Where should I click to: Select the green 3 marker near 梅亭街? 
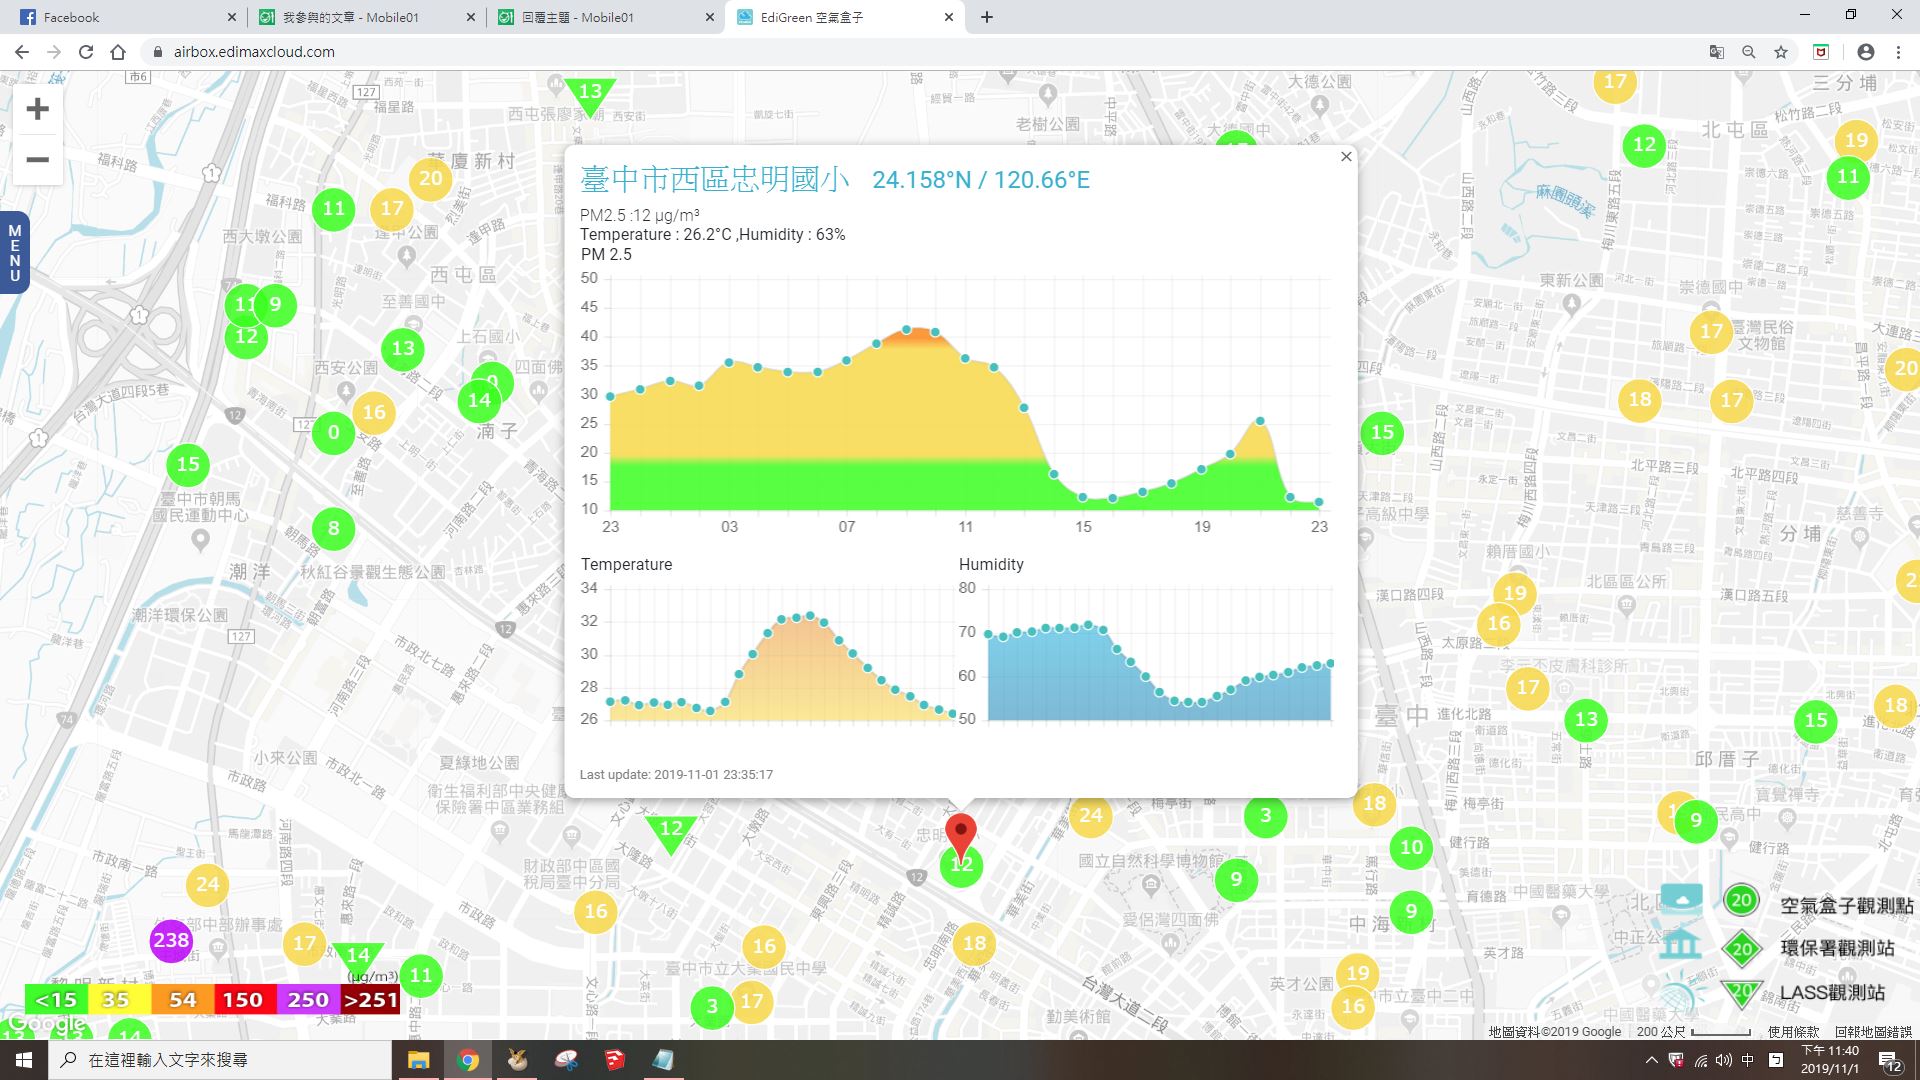[1265, 815]
